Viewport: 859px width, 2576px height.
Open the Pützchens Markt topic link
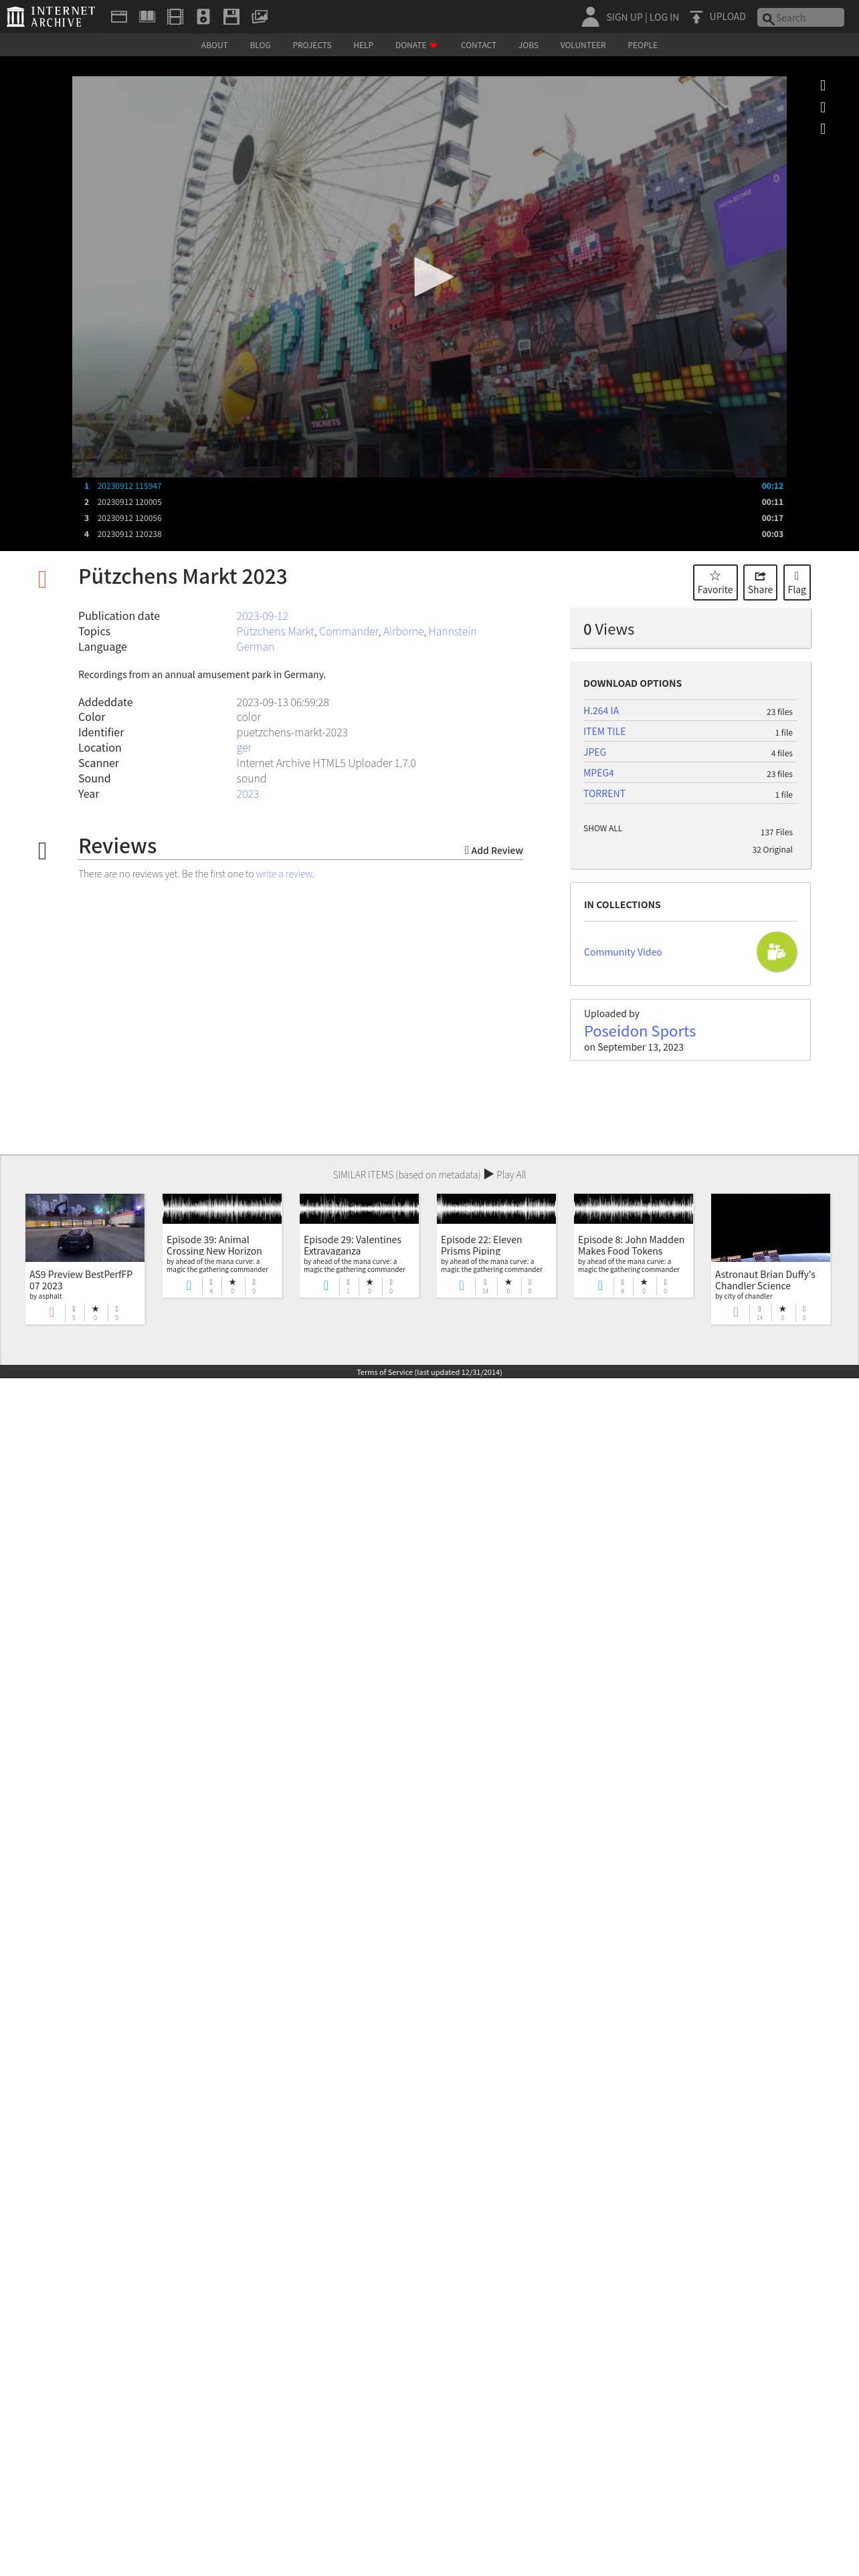[275, 631]
